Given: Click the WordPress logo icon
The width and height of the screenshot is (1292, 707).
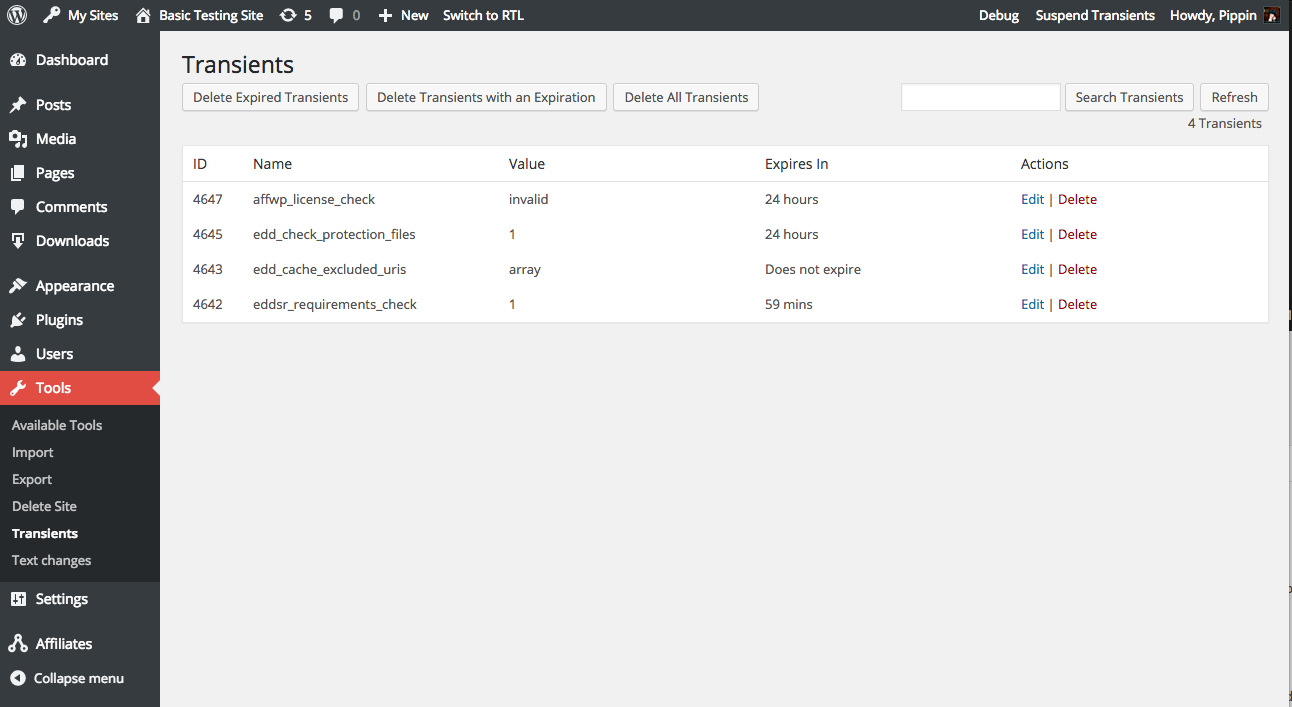Looking at the screenshot, I should point(17,15).
